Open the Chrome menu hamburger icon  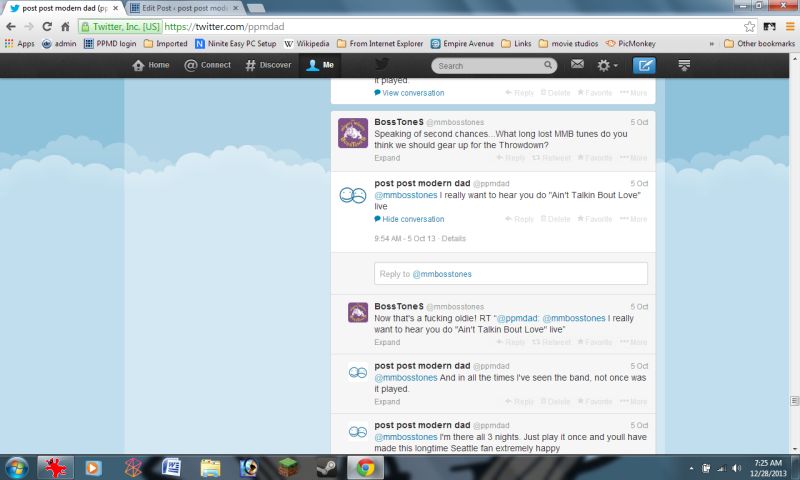[790, 27]
